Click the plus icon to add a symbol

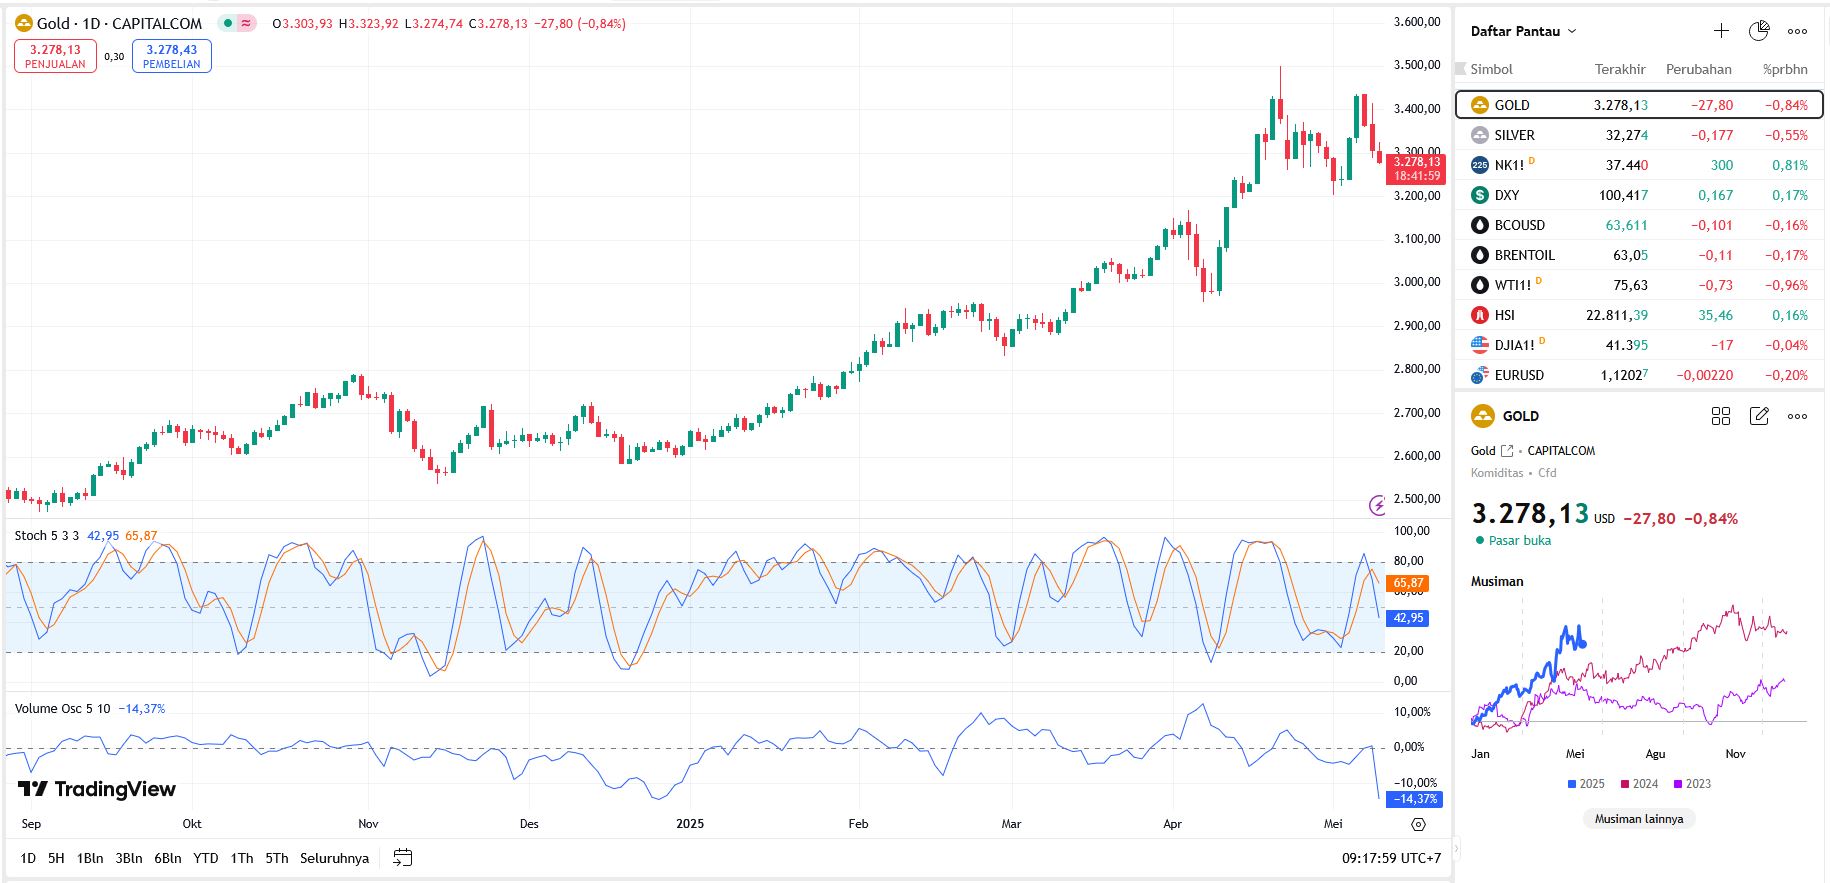click(1721, 31)
